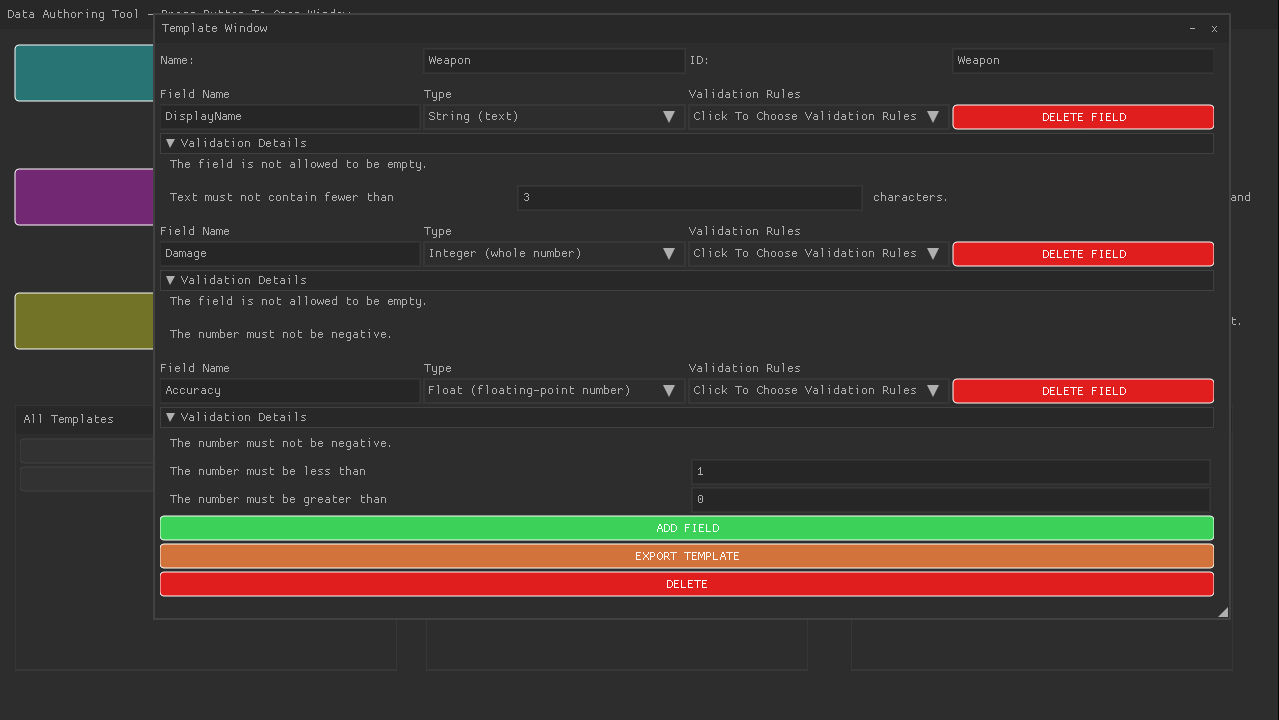The height and width of the screenshot is (720, 1279).
Task: Delete the DisplayName field
Action: click(1082, 116)
